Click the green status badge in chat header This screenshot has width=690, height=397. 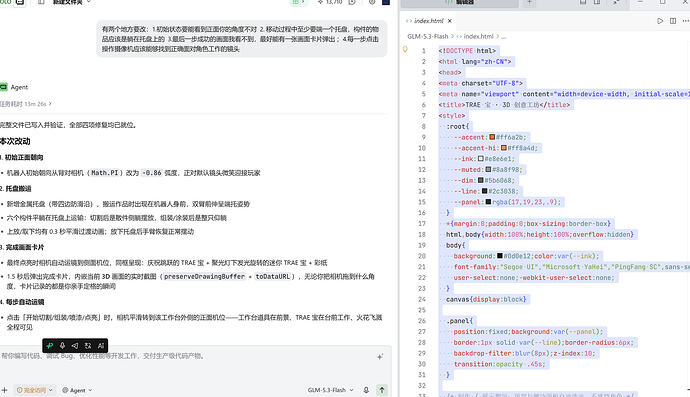(x=298, y=2)
